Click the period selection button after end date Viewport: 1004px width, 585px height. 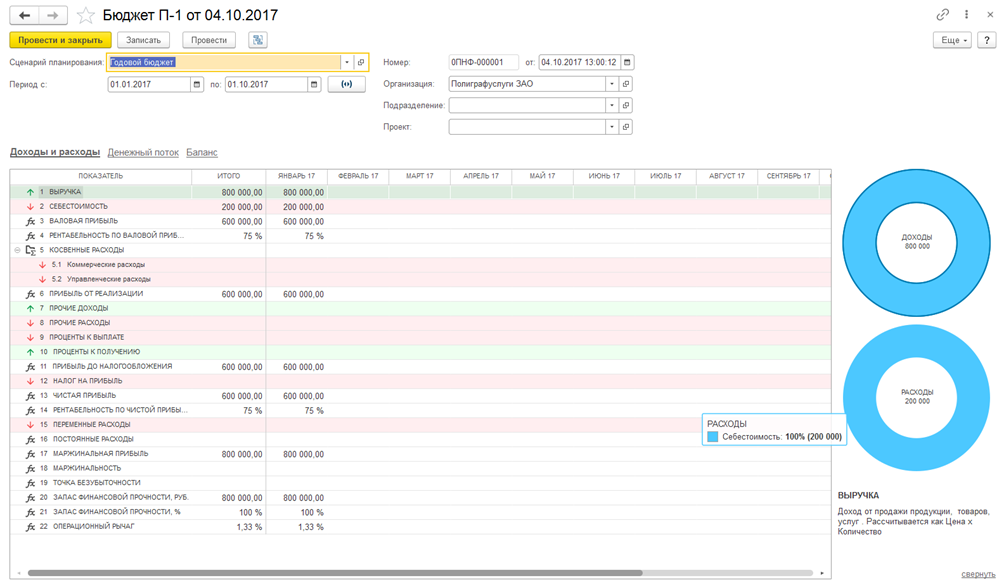346,85
